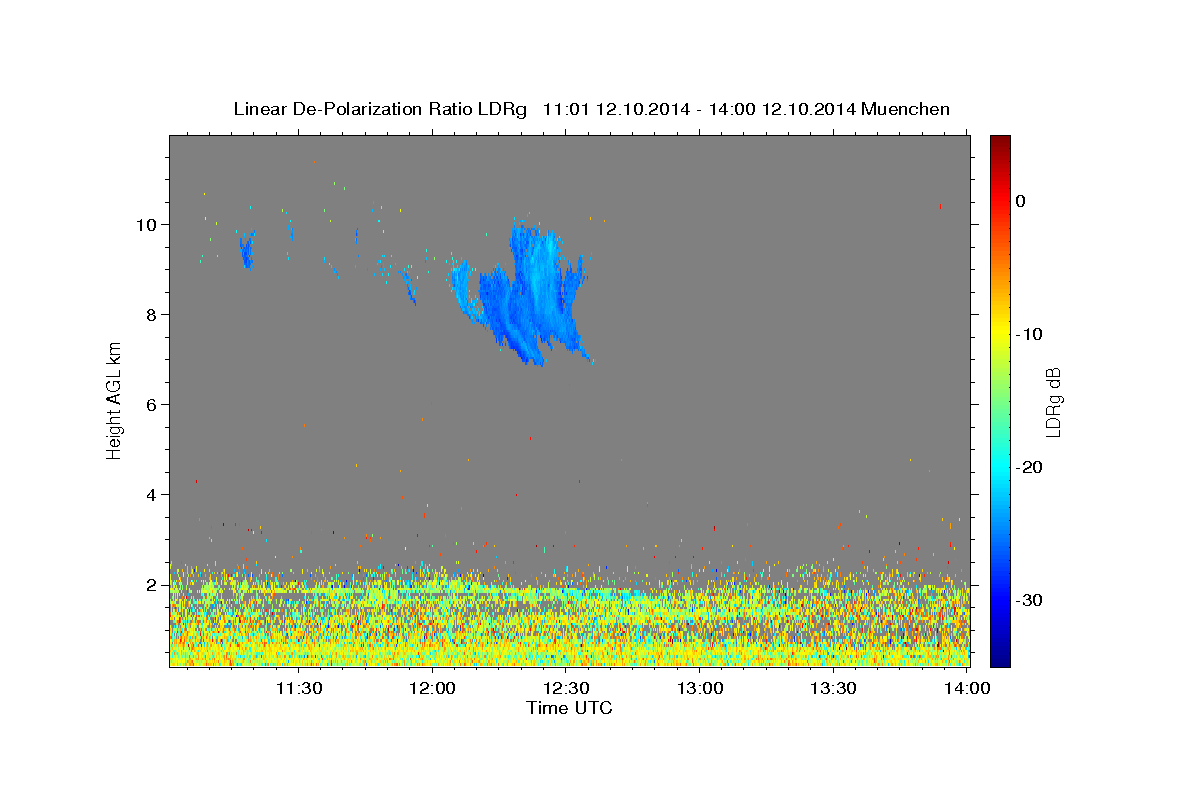
Task: Click the '11:30' time tick label
Action: [298, 688]
